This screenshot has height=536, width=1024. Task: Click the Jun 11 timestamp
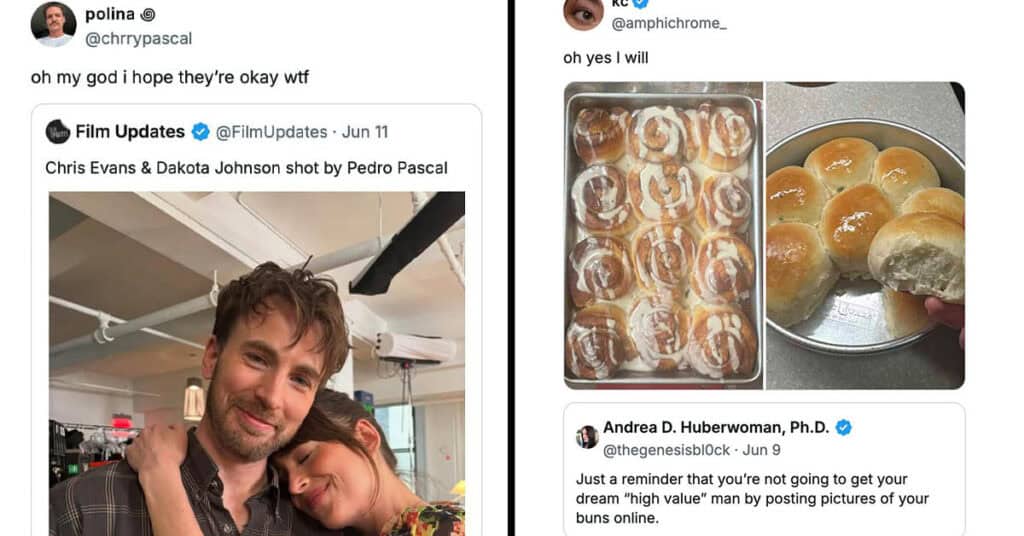[x=365, y=132]
